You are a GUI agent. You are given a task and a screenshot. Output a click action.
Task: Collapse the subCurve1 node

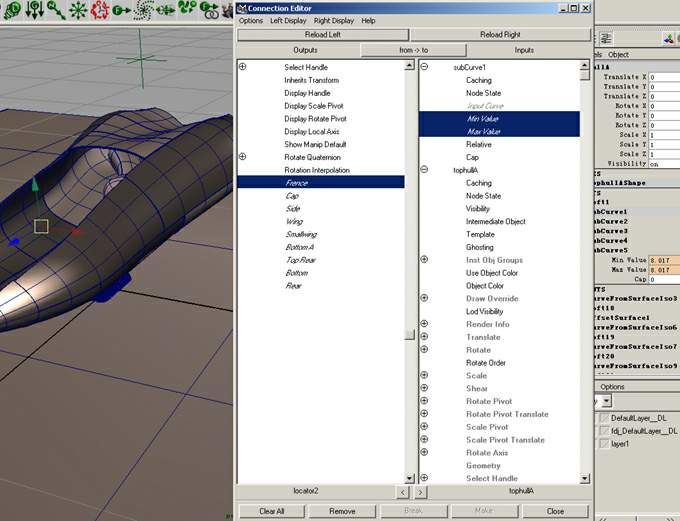tap(424, 66)
